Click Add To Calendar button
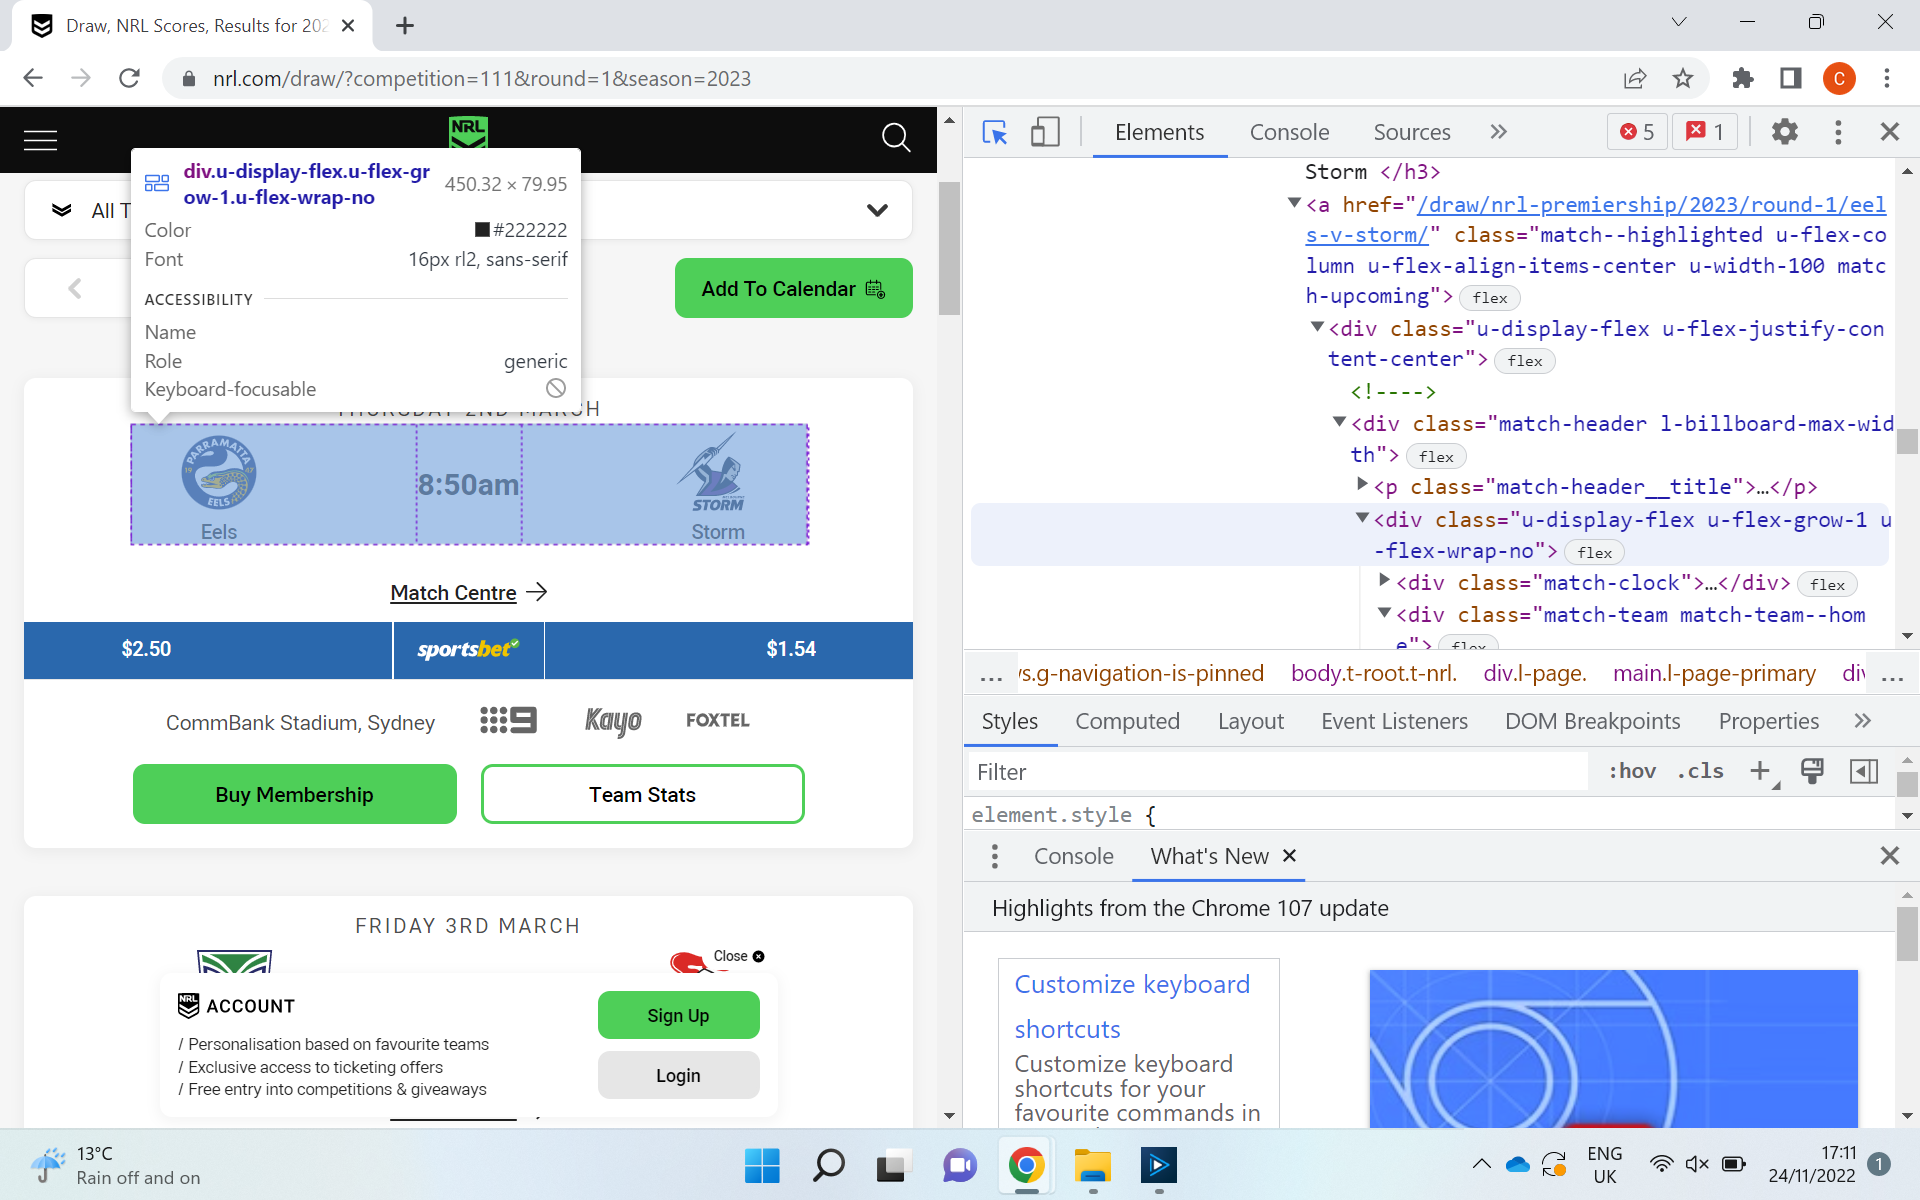 point(793,289)
